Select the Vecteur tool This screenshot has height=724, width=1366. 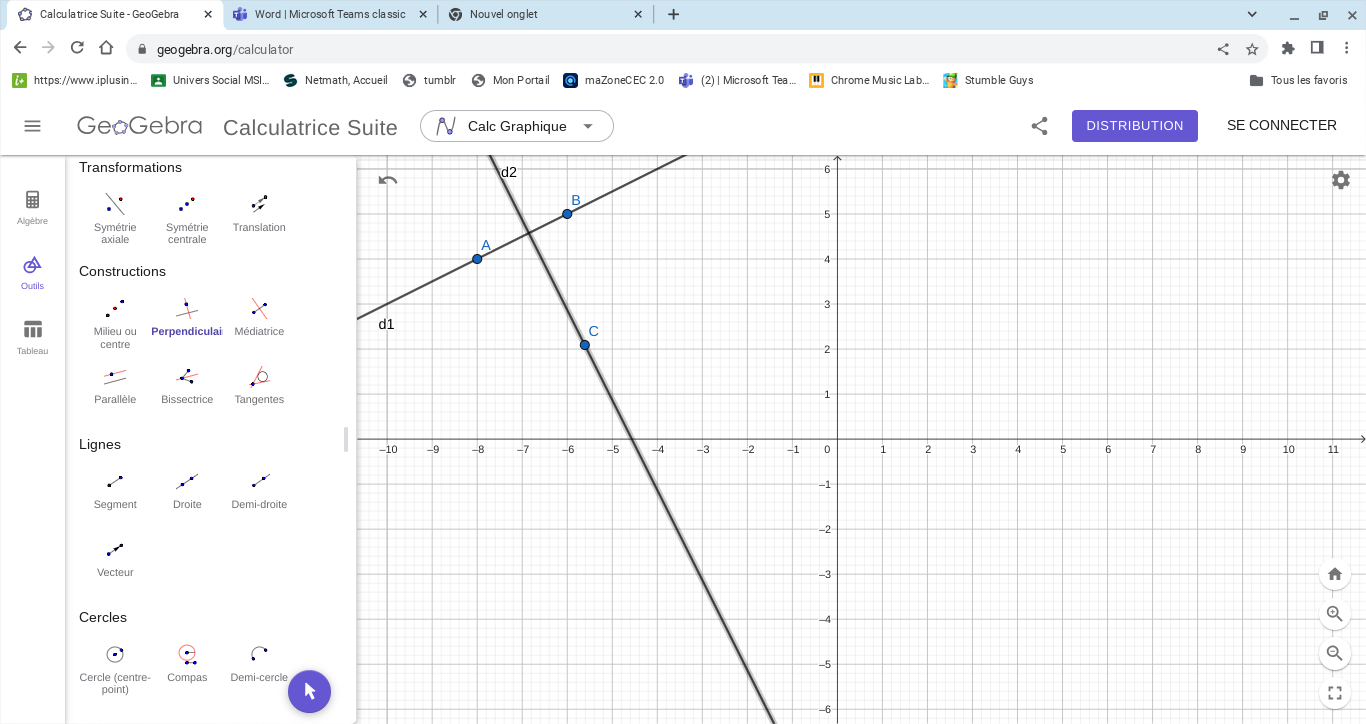tap(115, 558)
